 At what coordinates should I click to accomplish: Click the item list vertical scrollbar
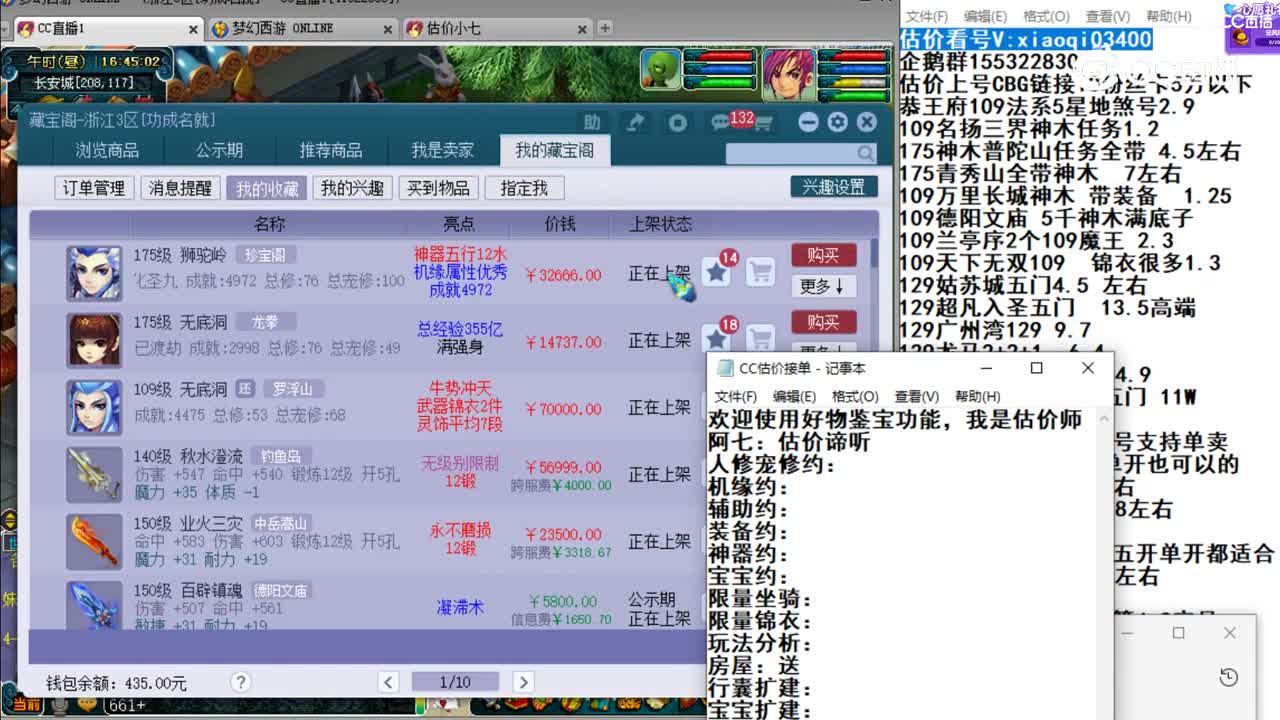click(876, 252)
